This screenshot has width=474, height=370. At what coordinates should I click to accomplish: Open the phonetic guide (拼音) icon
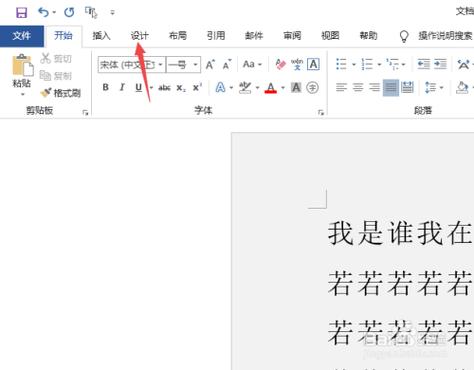pos(297,64)
